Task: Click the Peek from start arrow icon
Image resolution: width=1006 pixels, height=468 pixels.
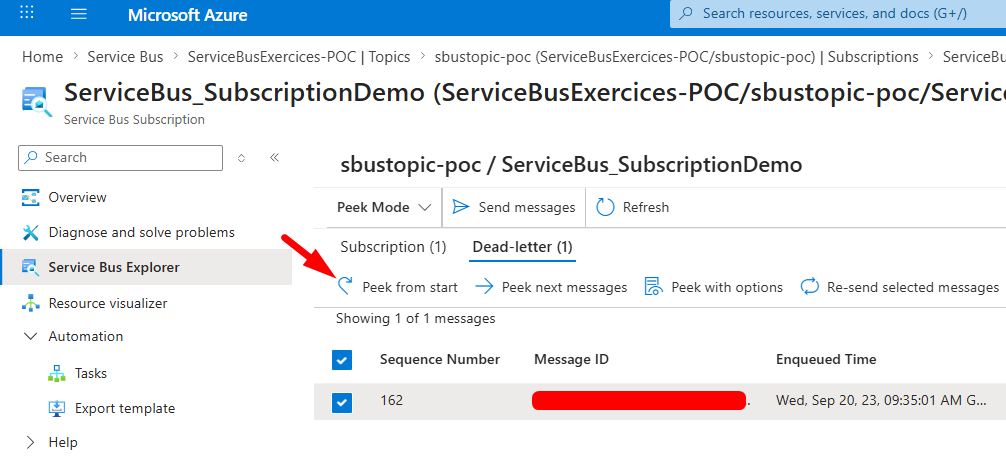Action: (346, 286)
